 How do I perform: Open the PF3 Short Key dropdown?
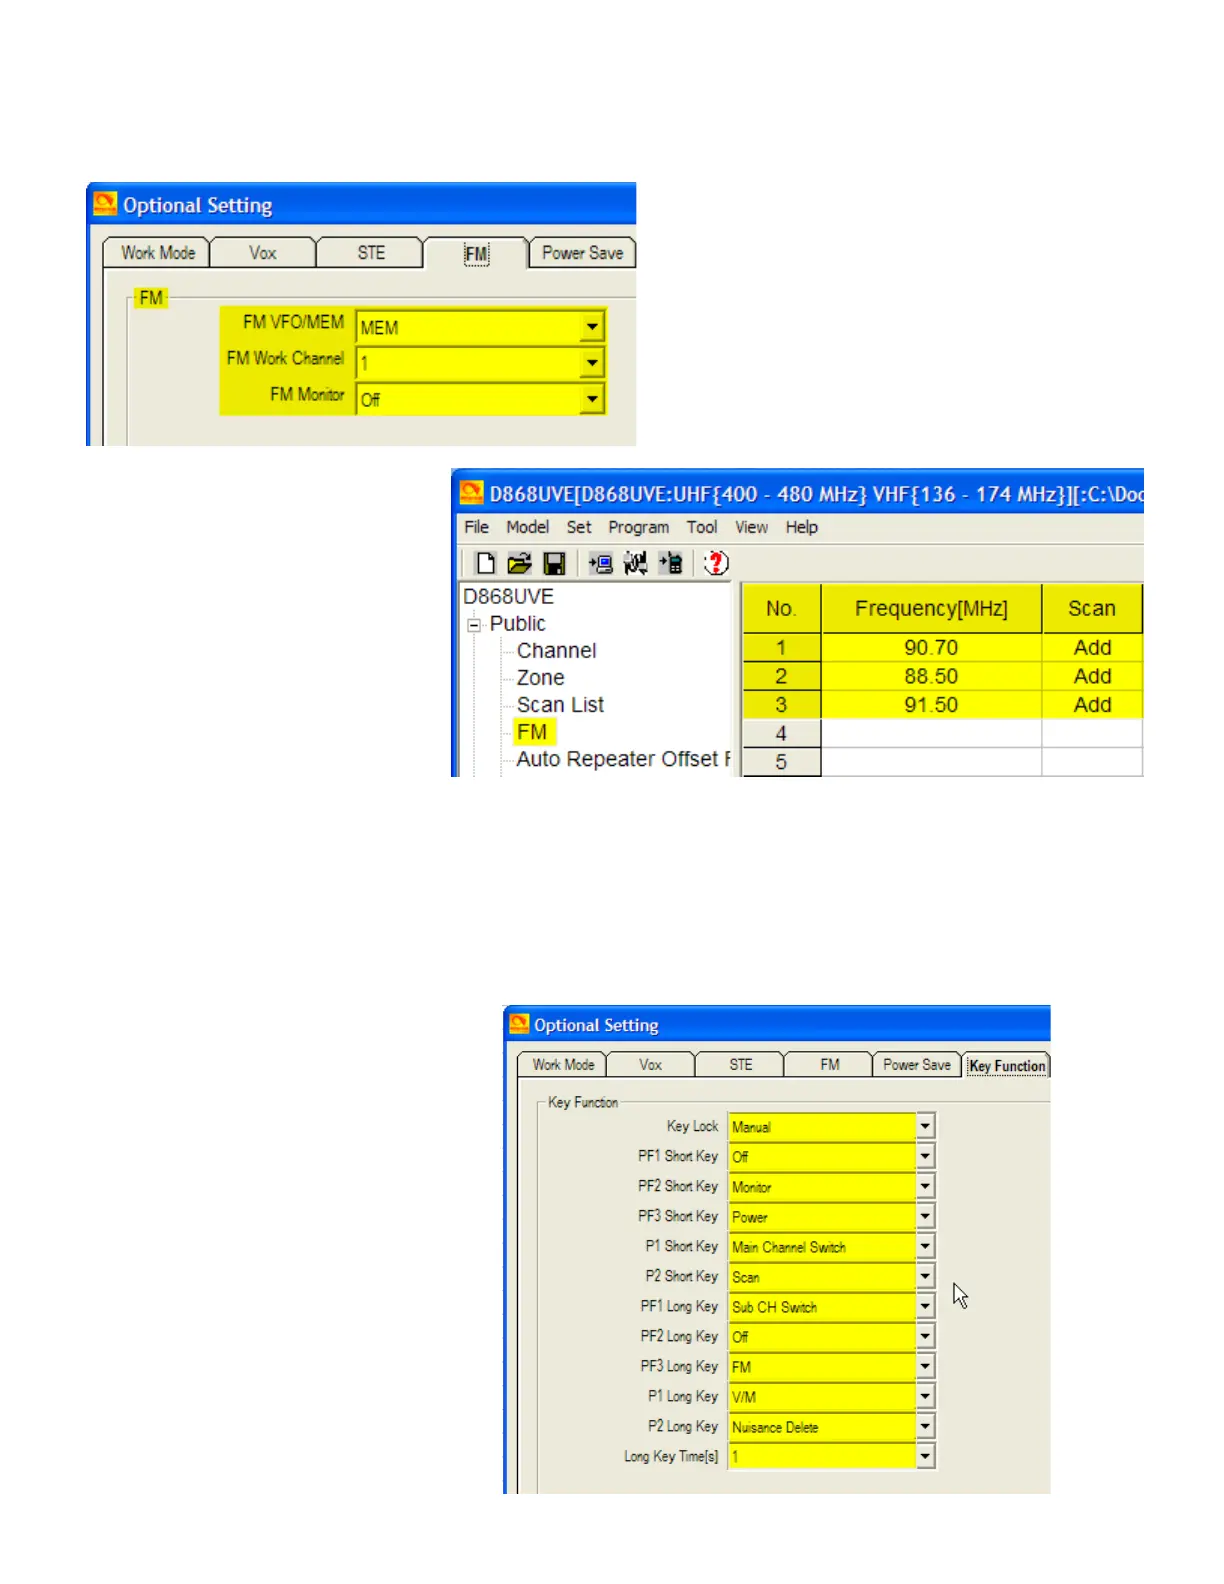(925, 1216)
